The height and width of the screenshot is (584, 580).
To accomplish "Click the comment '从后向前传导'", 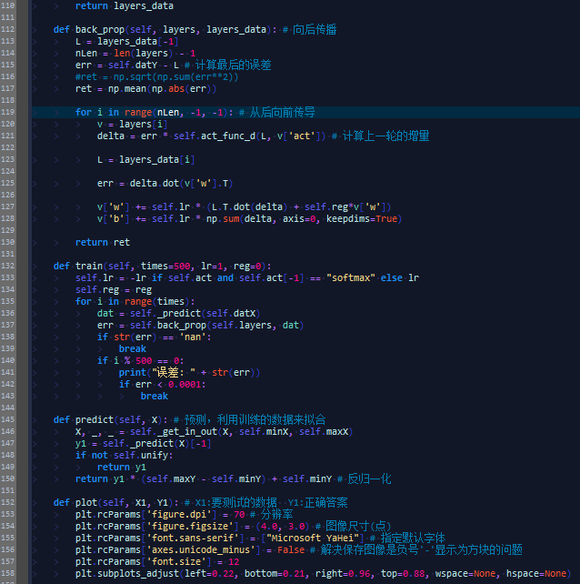I will click(x=282, y=112).
